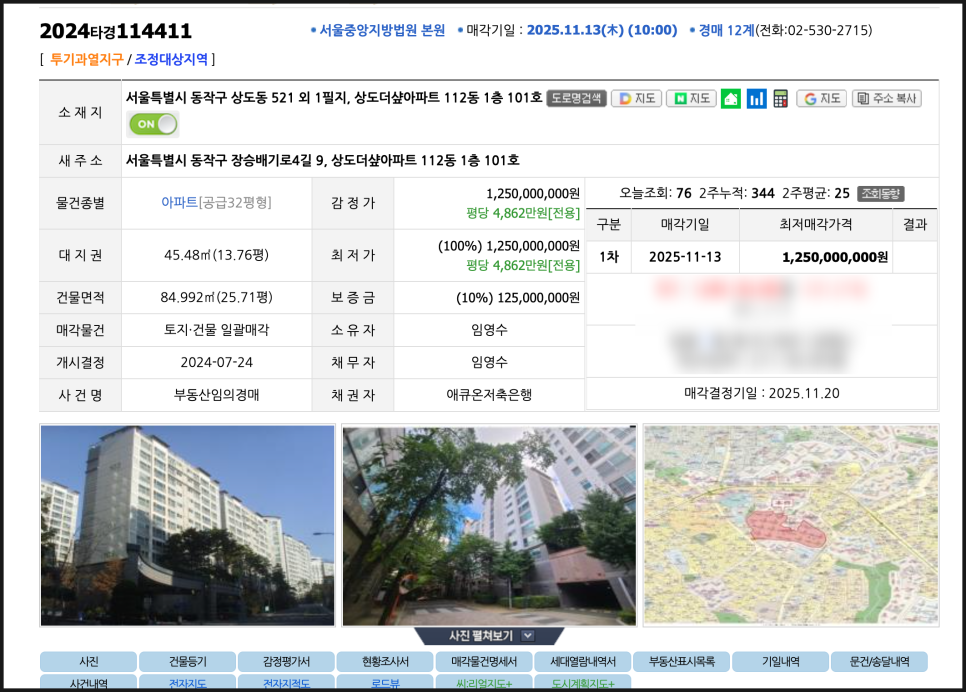Click the 감정평가서 appraisal report button

285,661
